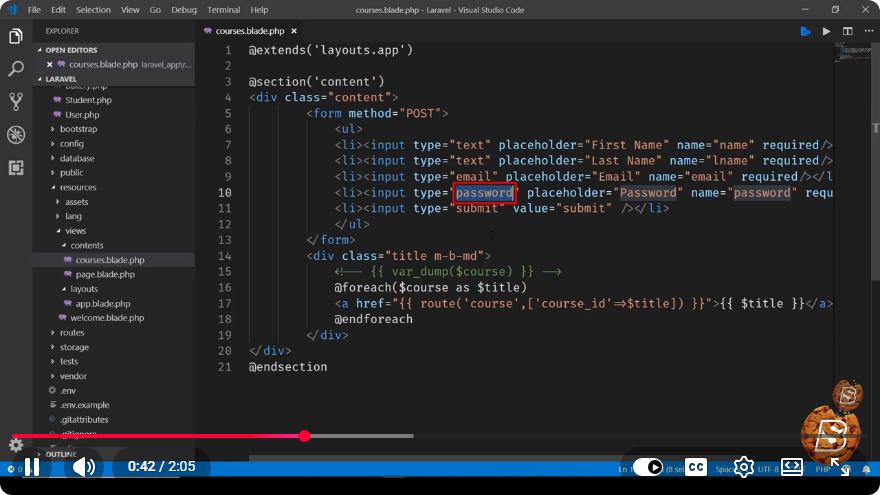The image size is (880, 495).
Task: Select the courses.blade.php editor tab
Action: tap(250, 31)
